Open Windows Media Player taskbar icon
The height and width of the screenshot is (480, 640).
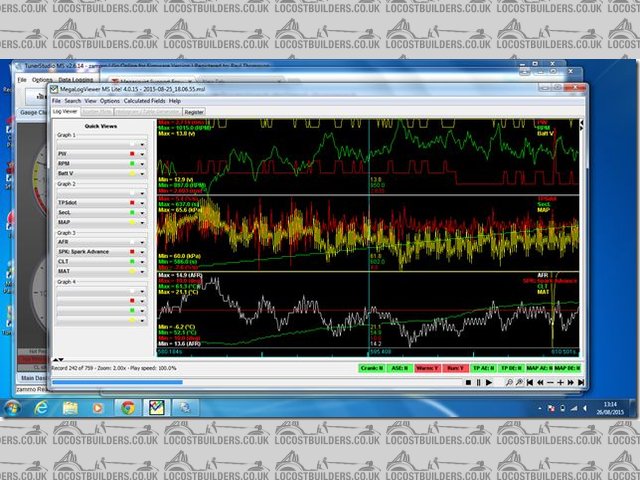99,408
